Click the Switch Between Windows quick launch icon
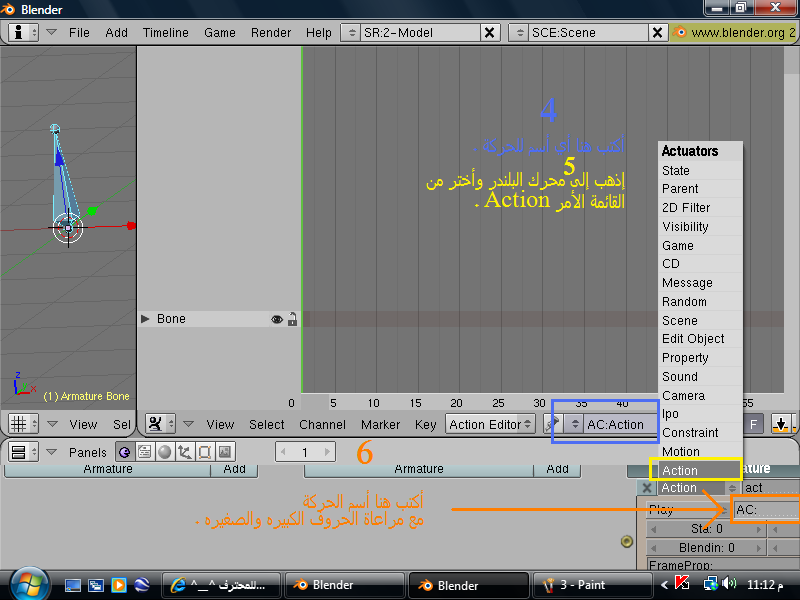The width and height of the screenshot is (800, 600). point(96,585)
